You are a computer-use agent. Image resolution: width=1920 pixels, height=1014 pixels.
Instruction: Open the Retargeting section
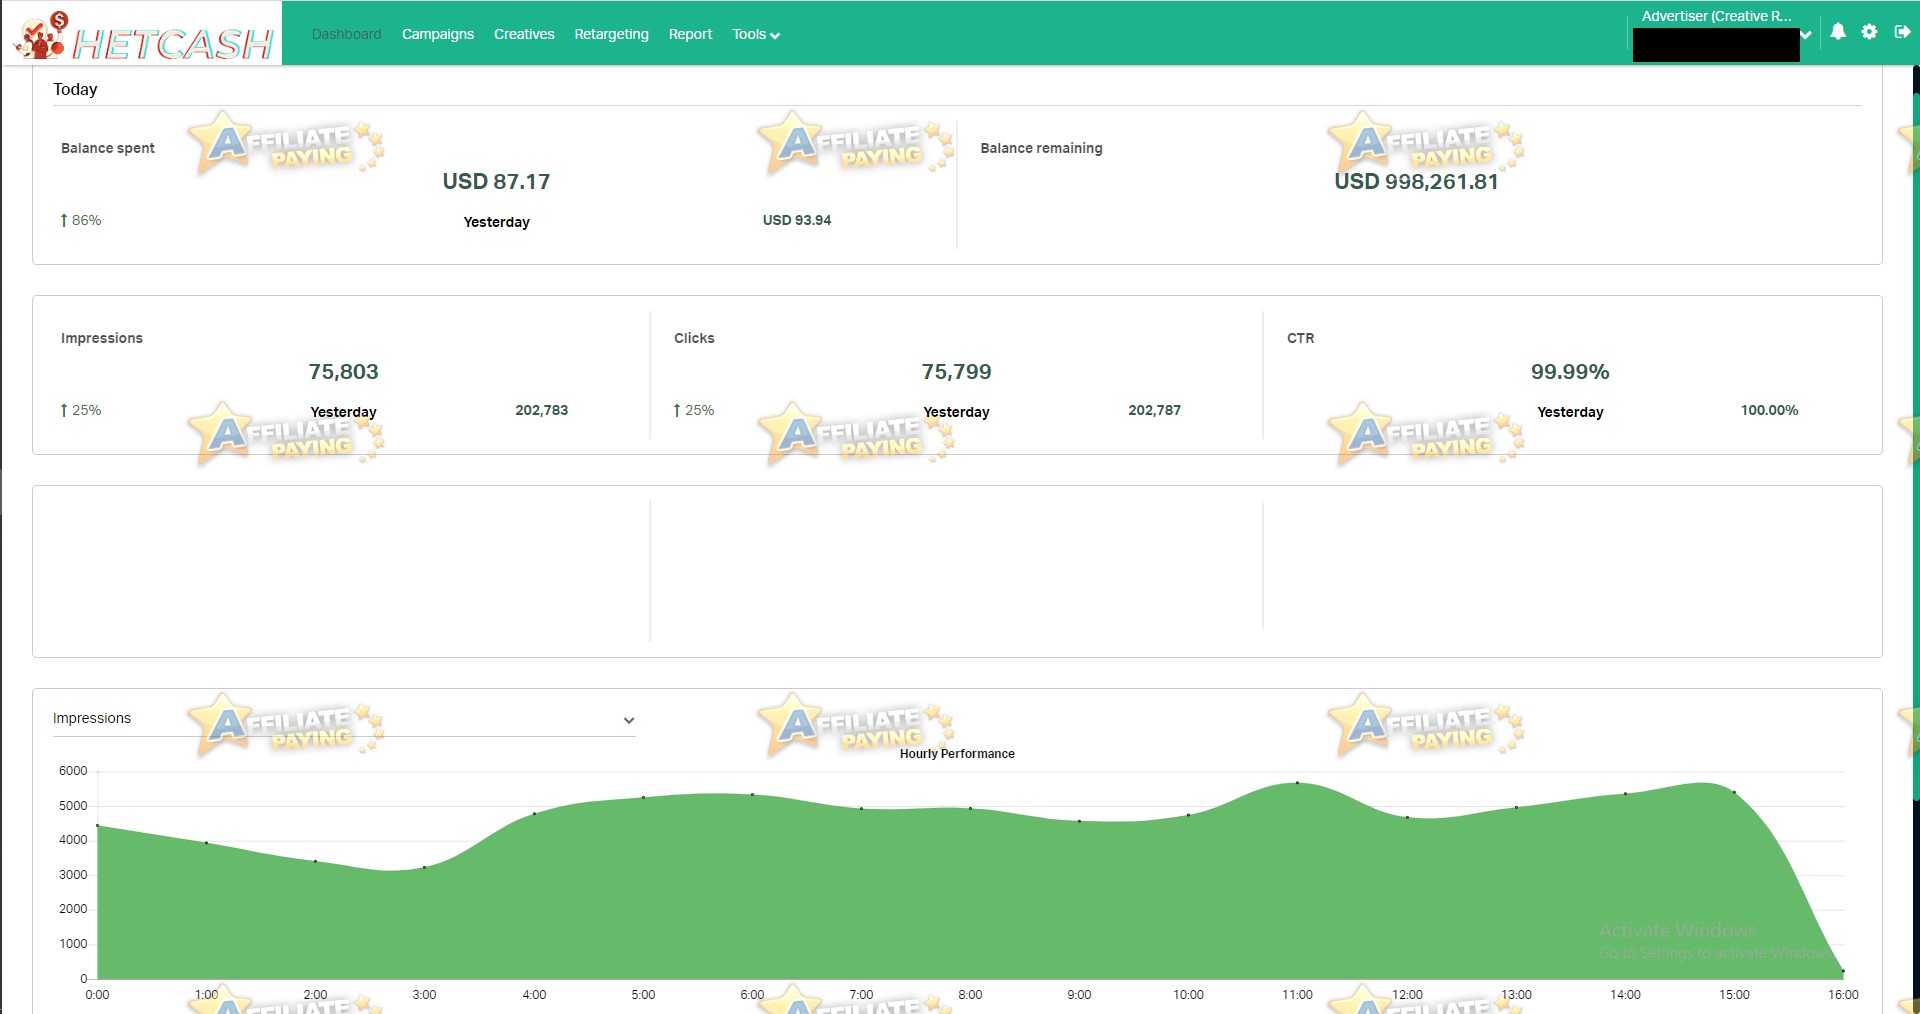[611, 34]
